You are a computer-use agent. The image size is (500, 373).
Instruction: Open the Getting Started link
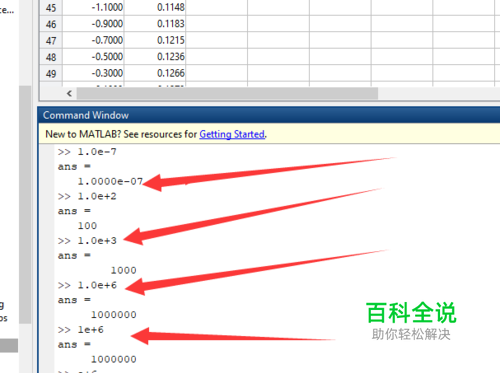(232, 134)
